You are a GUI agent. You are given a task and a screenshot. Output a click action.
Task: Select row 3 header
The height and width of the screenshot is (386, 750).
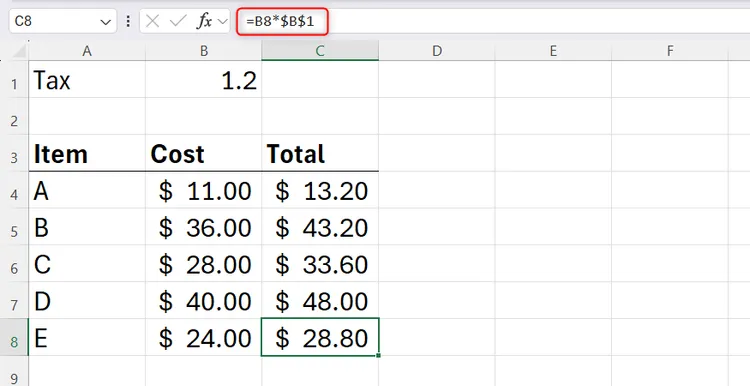[x=14, y=153]
